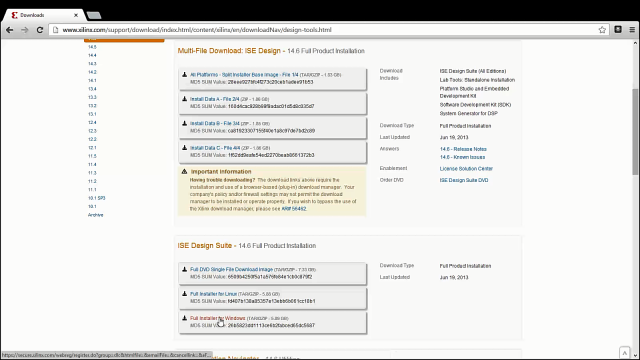Click download icon for Install Data C
Viewport: 640px width, 360px height.
(x=184, y=148)
